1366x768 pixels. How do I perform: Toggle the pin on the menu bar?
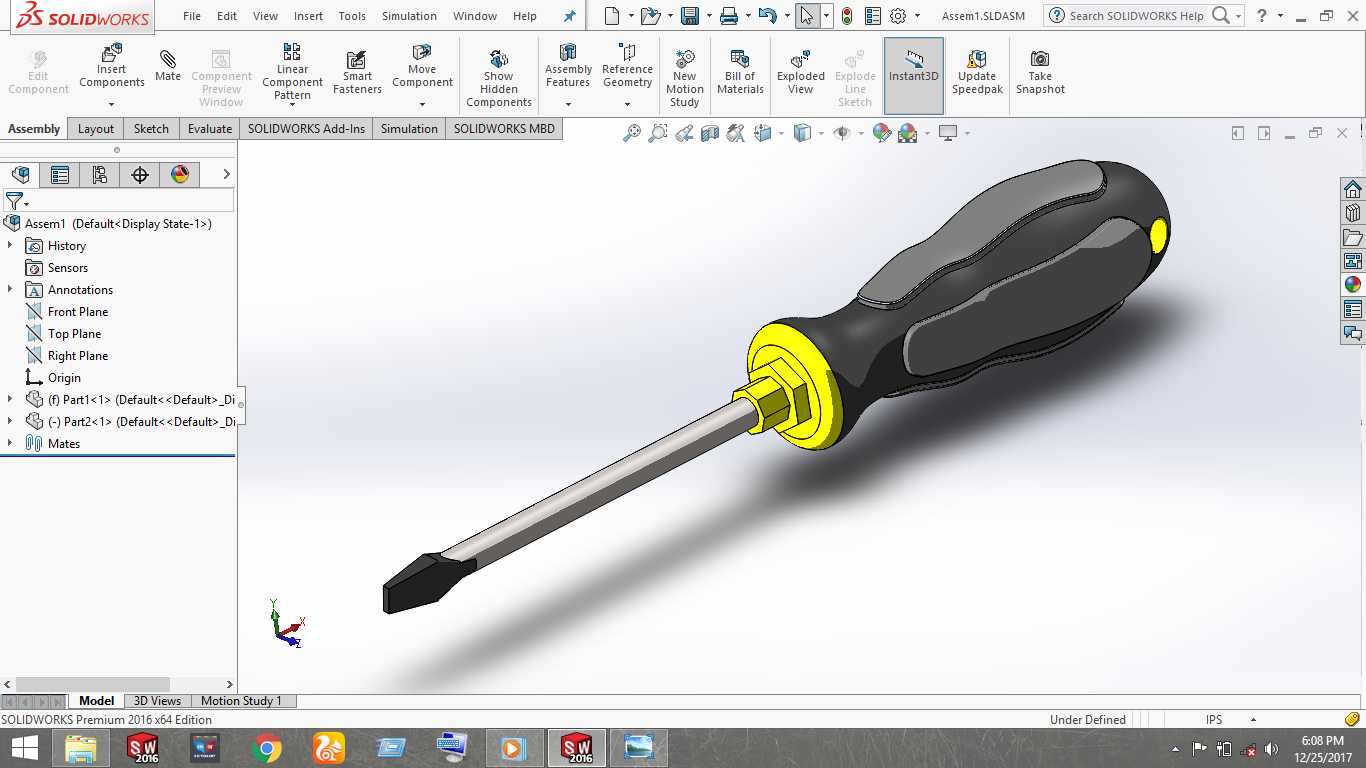click(x=570, y=16)
